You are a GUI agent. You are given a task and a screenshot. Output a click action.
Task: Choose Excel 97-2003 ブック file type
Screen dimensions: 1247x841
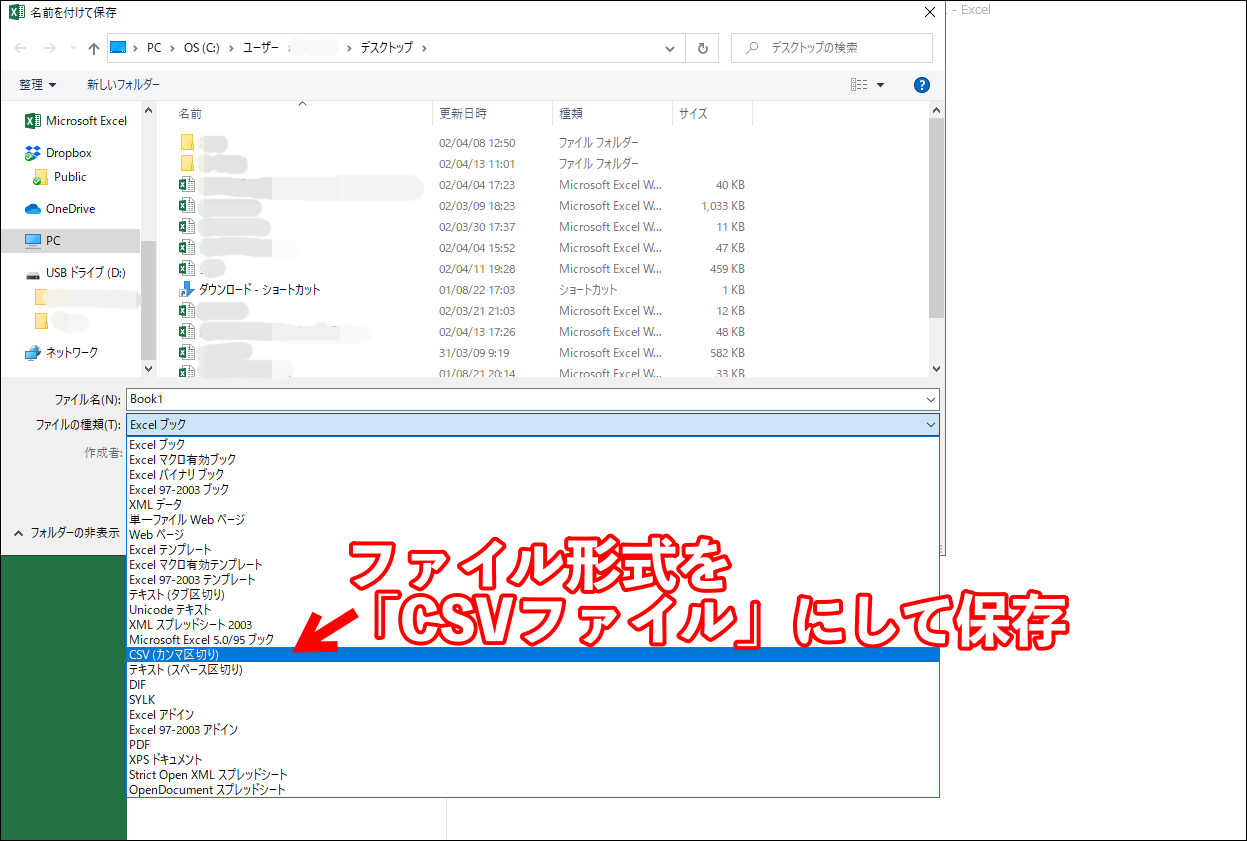pos(533,490)
